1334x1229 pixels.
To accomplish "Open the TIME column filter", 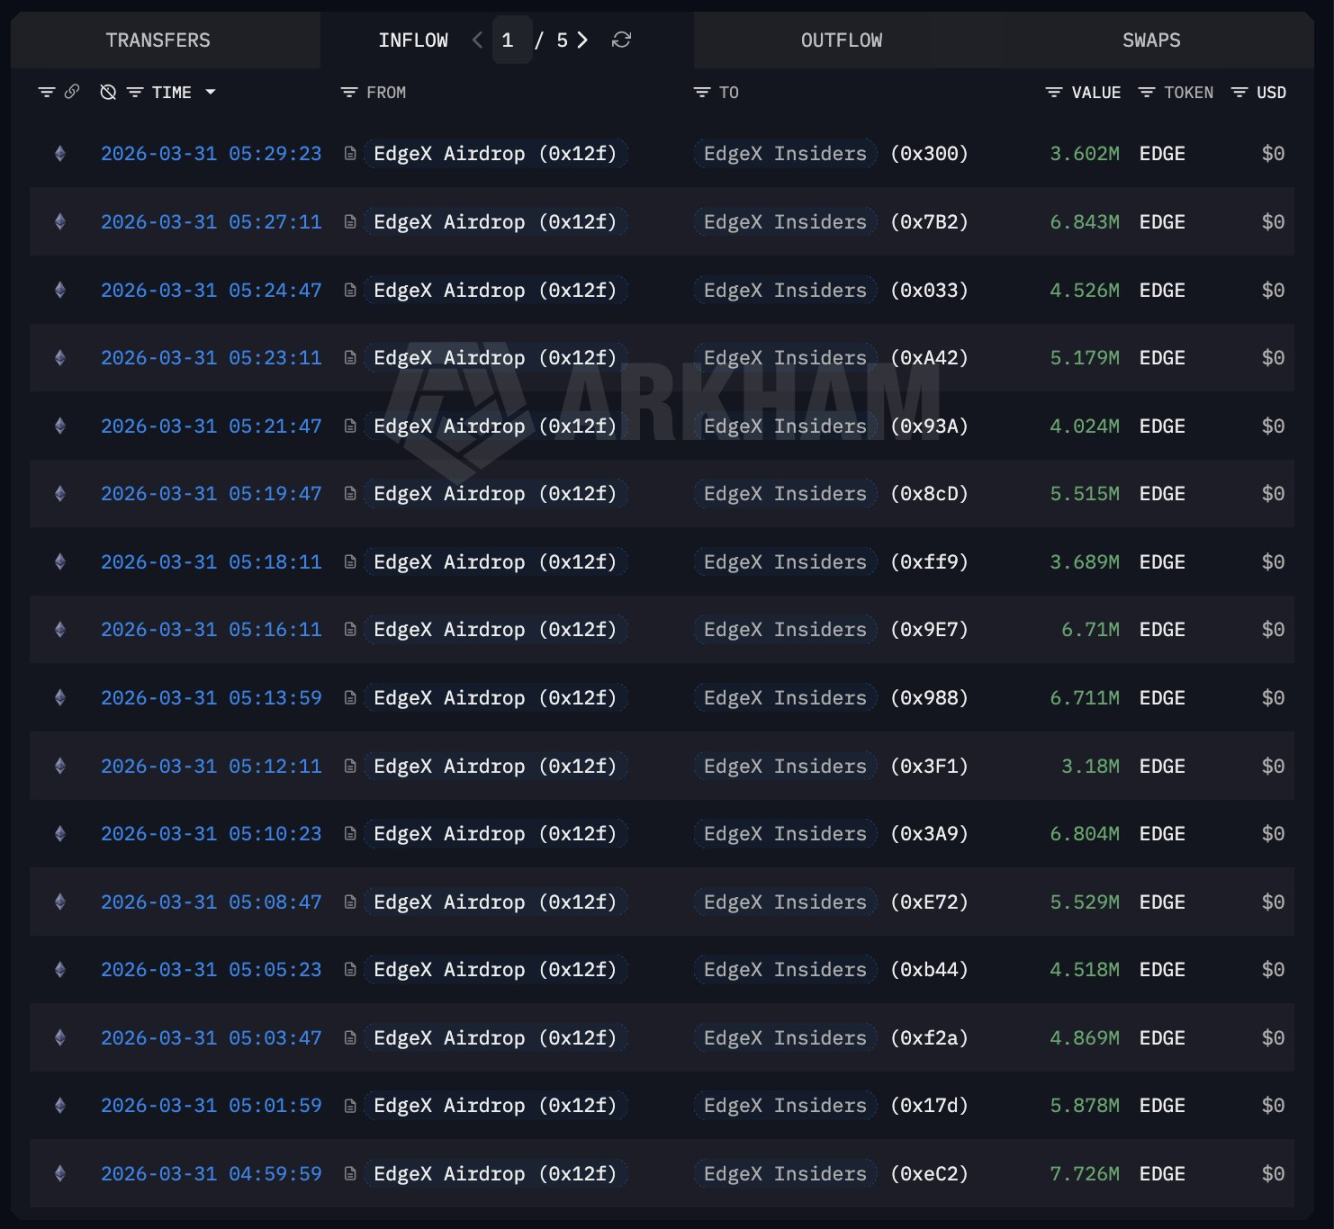I will pos(135,92).
